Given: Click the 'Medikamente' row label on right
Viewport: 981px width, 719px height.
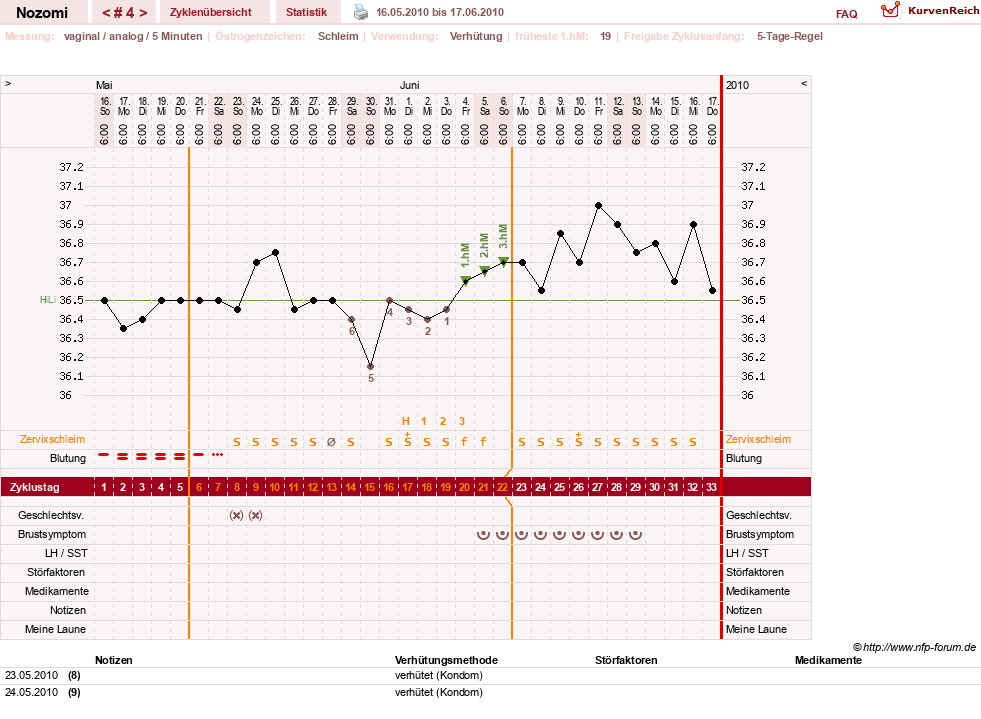Looking at the screenshot, I should click(x=758, y=591).
